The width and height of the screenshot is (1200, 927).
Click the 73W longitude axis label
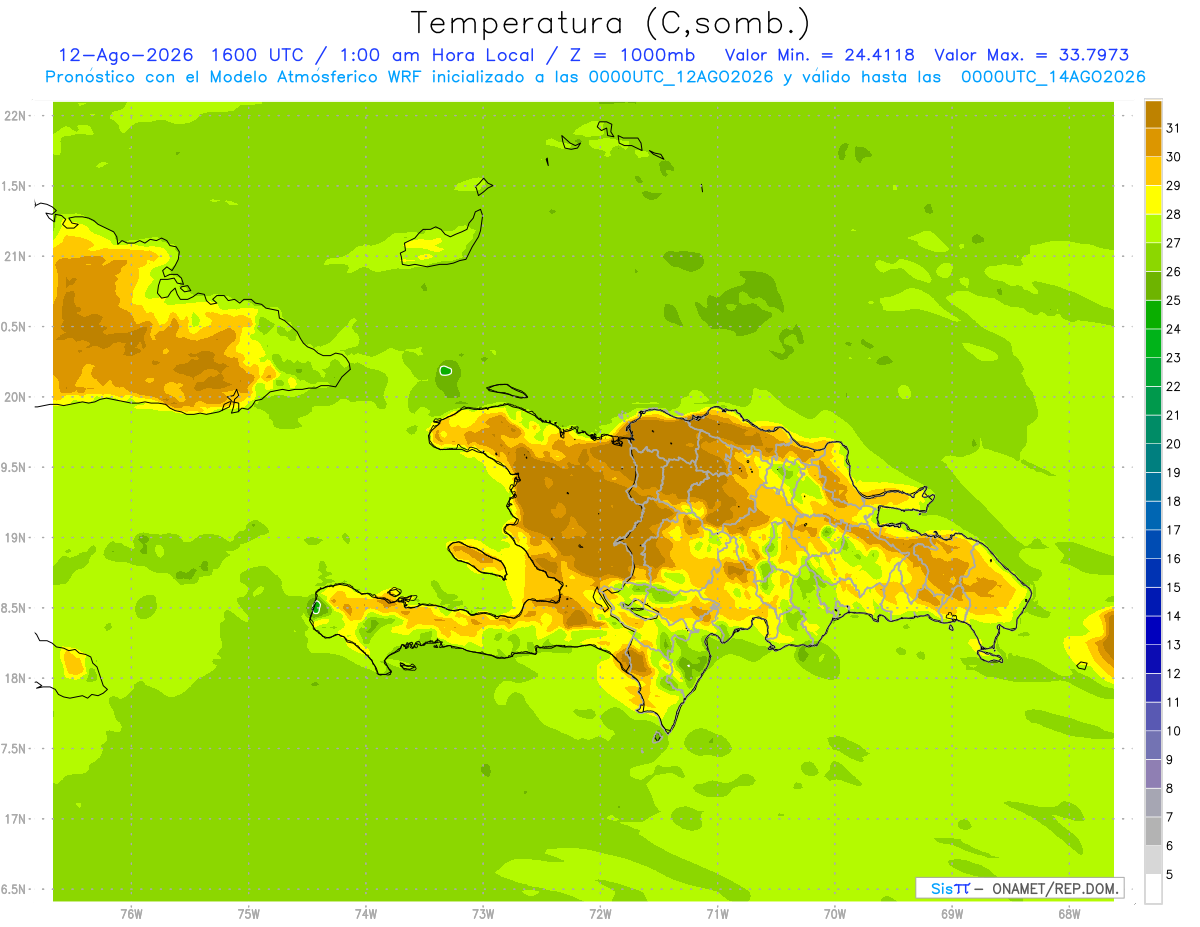pyautogui.click(x=483, y=914)
